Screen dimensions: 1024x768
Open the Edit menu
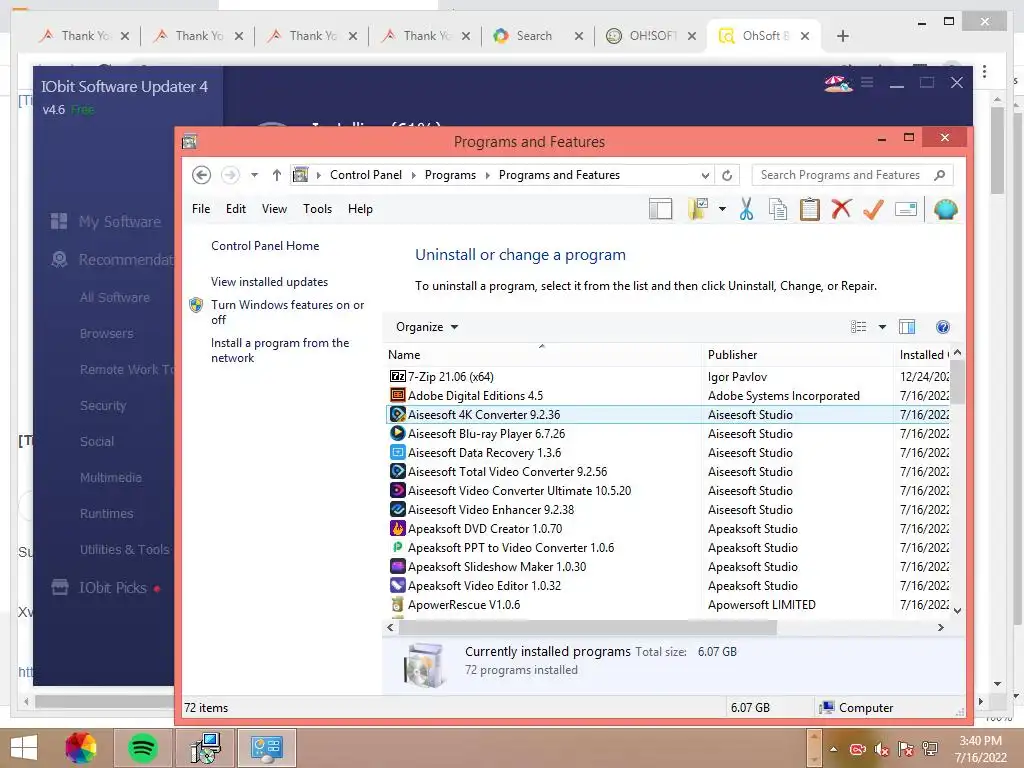pos(236,209)
